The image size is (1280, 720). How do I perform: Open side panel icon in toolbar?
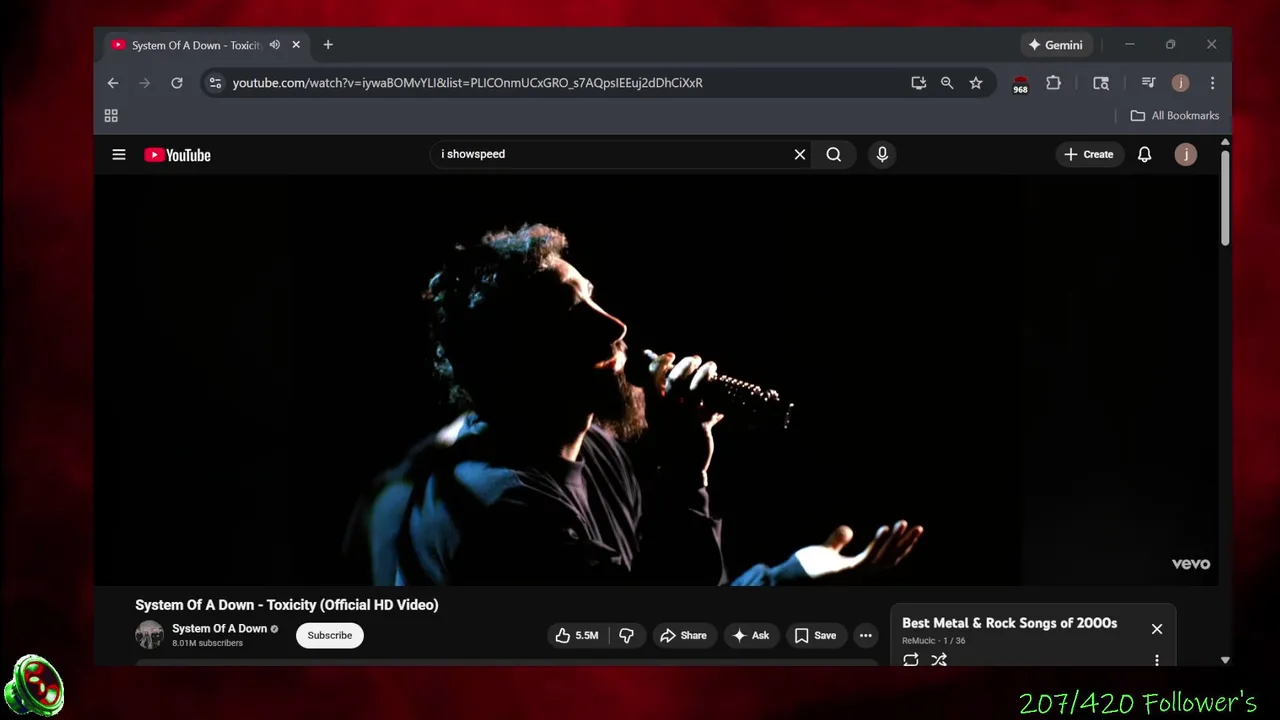[x=1101, y=83]
